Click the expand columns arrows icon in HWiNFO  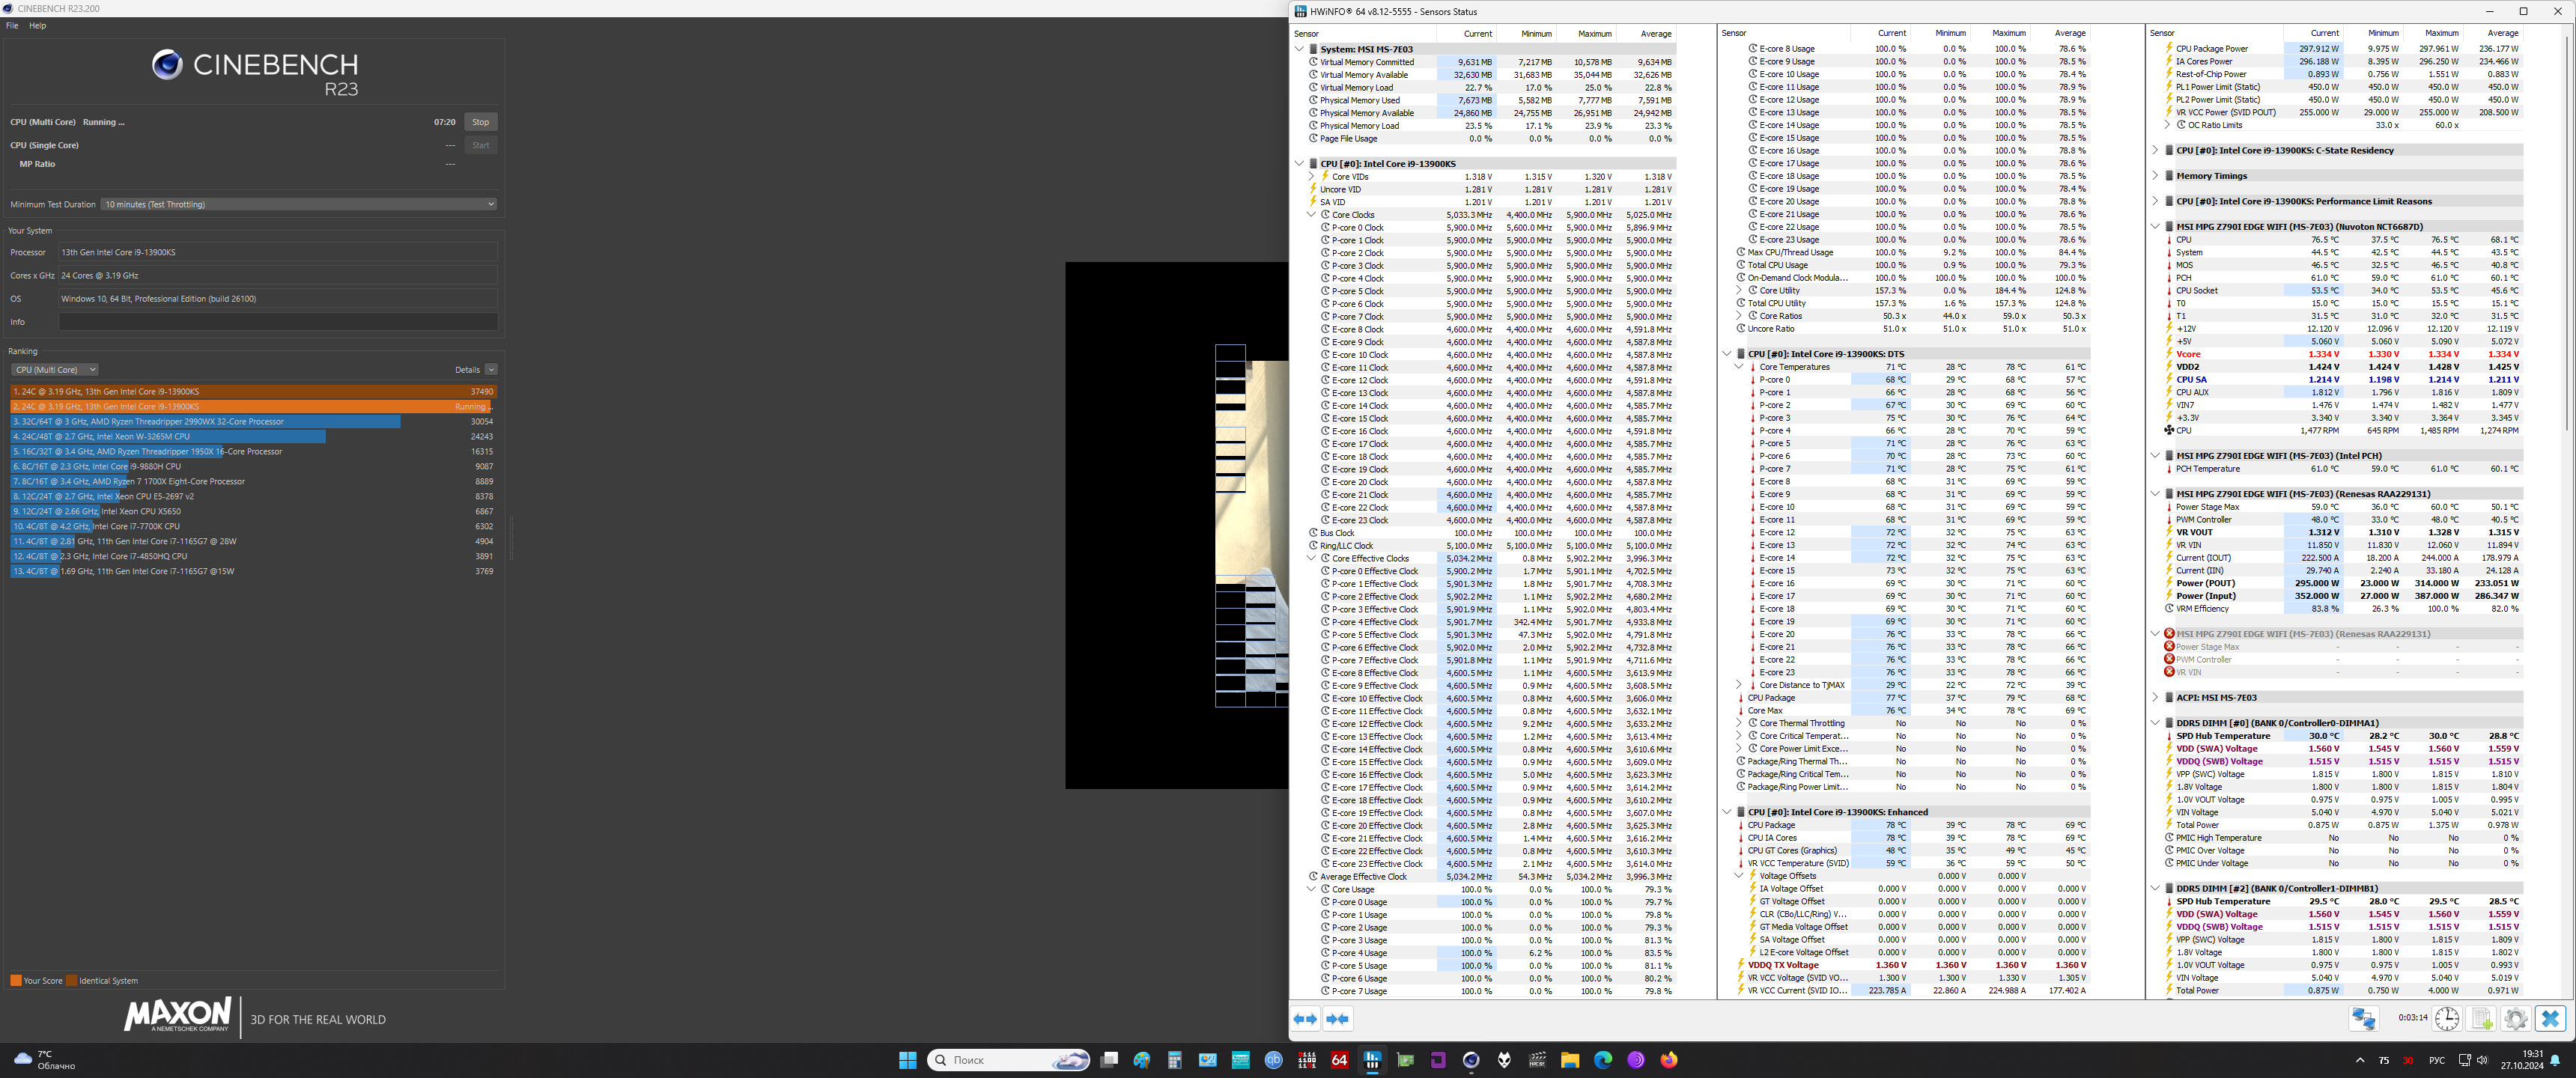(1305, 1019)
